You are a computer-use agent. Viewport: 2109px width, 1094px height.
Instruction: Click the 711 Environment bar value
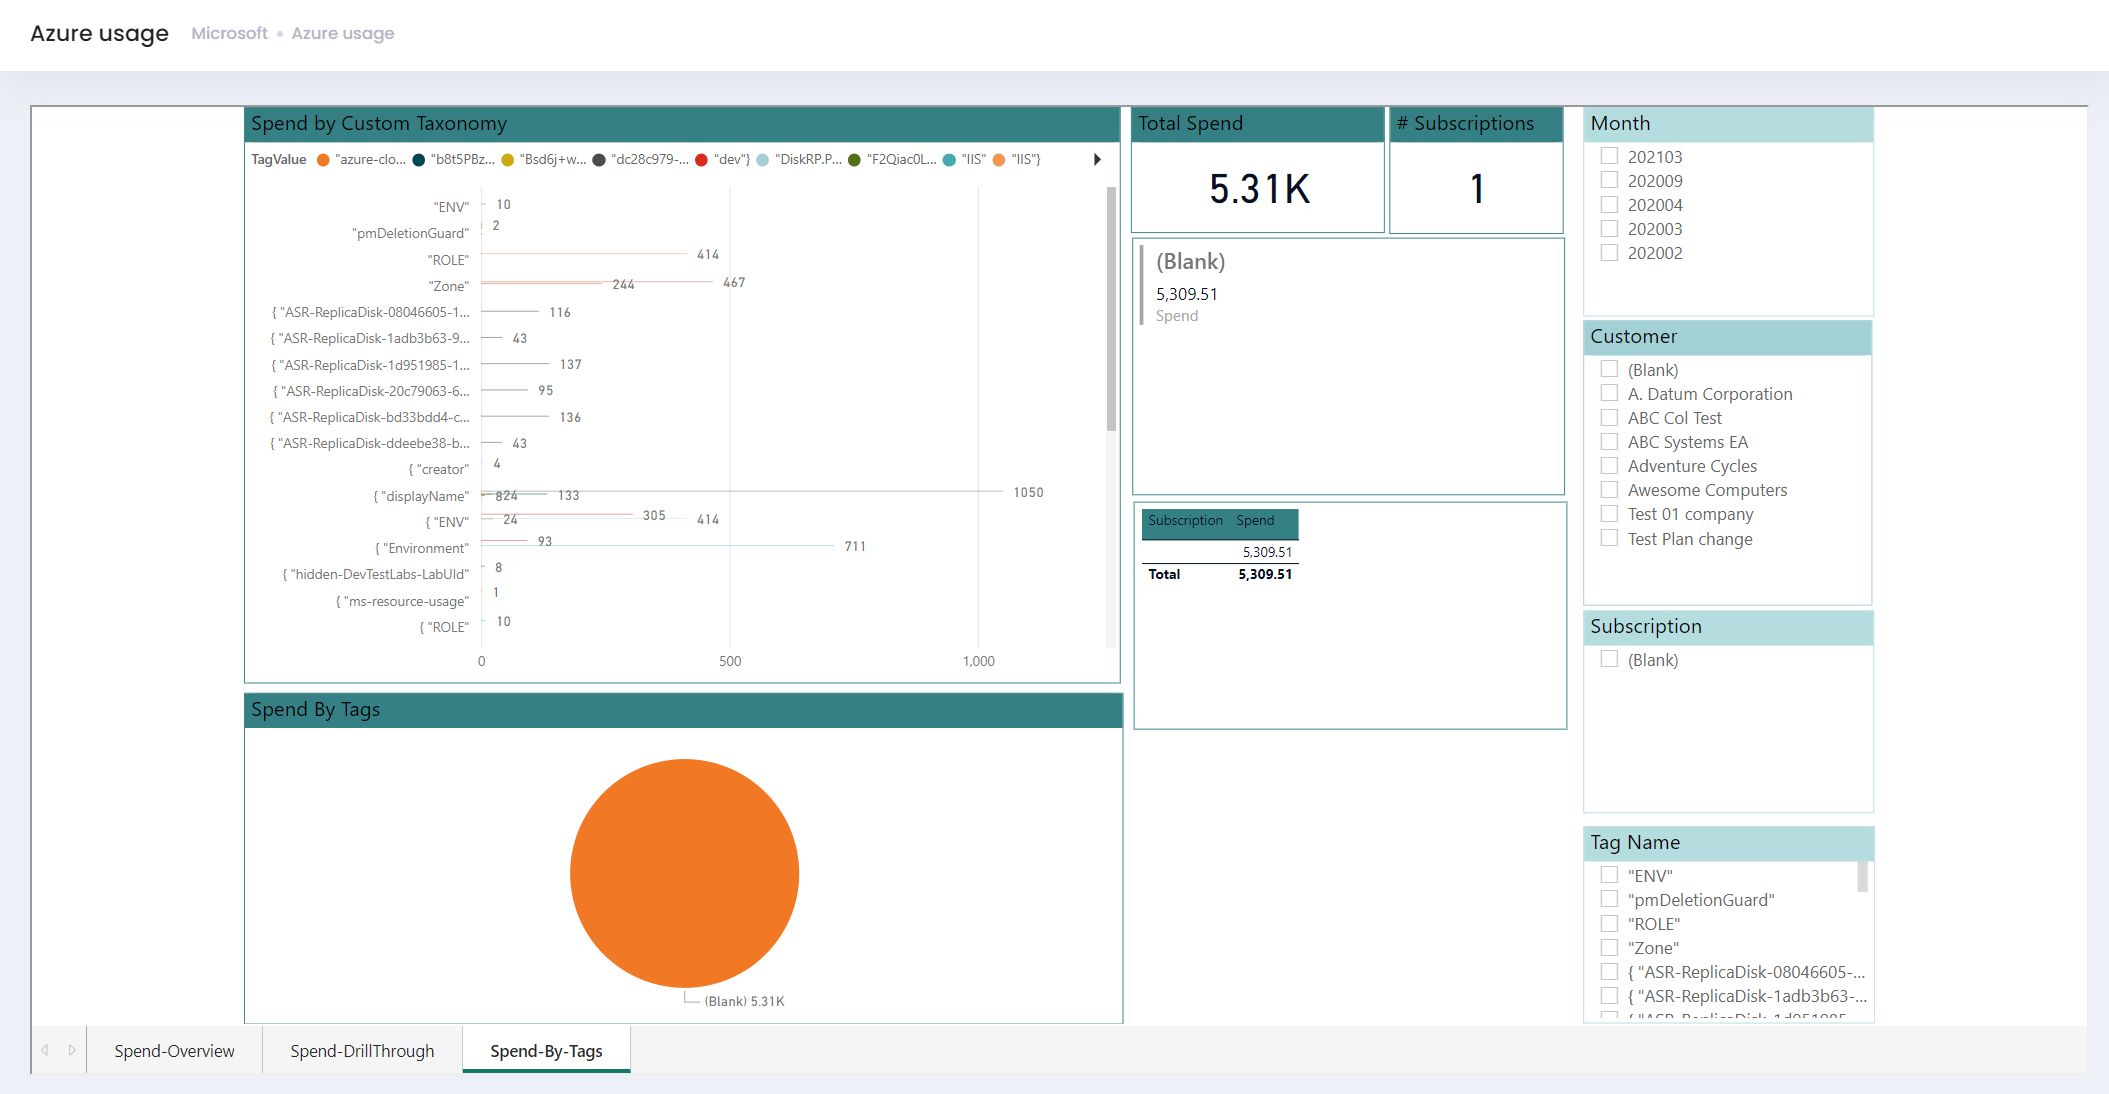click(855, 546)
